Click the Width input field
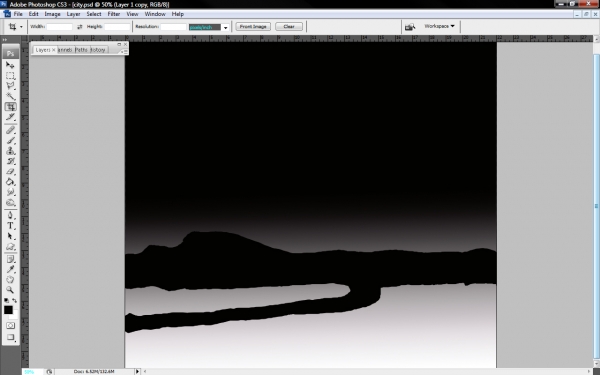The height and width of the screenshot is (375, 600). (x=59, y=27)
